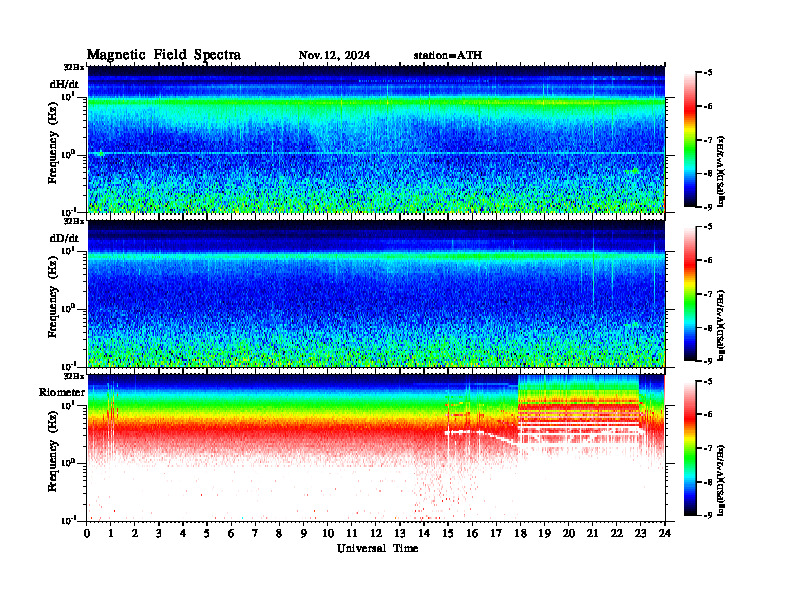Click hour 14 on the Universal Time axis

[x=424, y=534]
